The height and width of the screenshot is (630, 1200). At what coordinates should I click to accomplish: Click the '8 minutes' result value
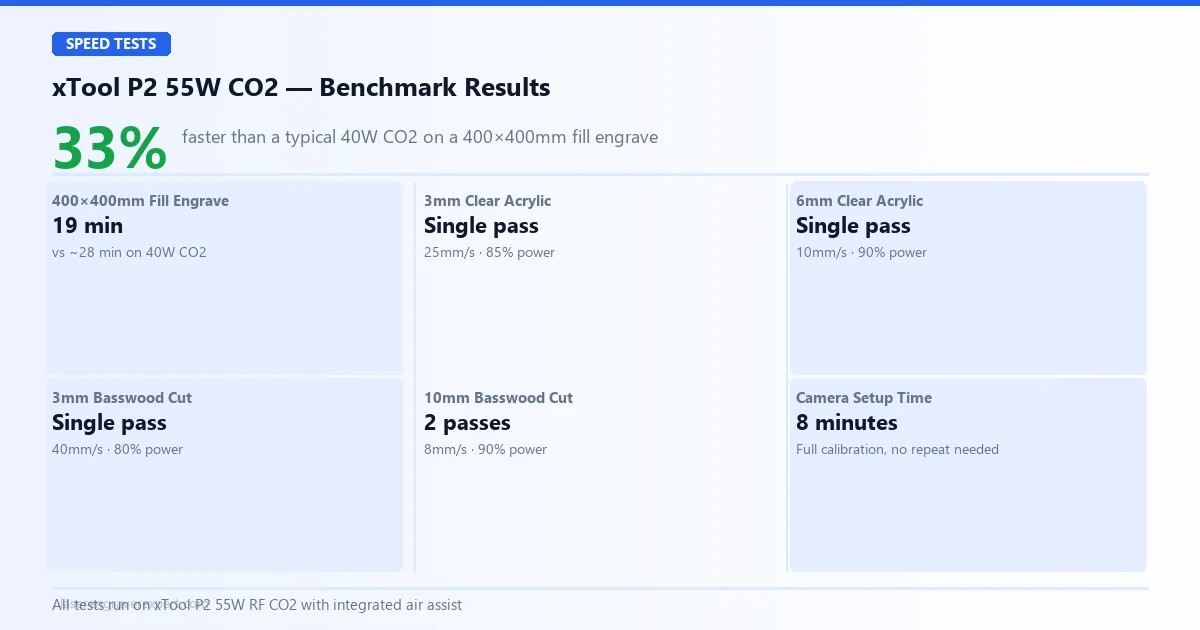847,423
